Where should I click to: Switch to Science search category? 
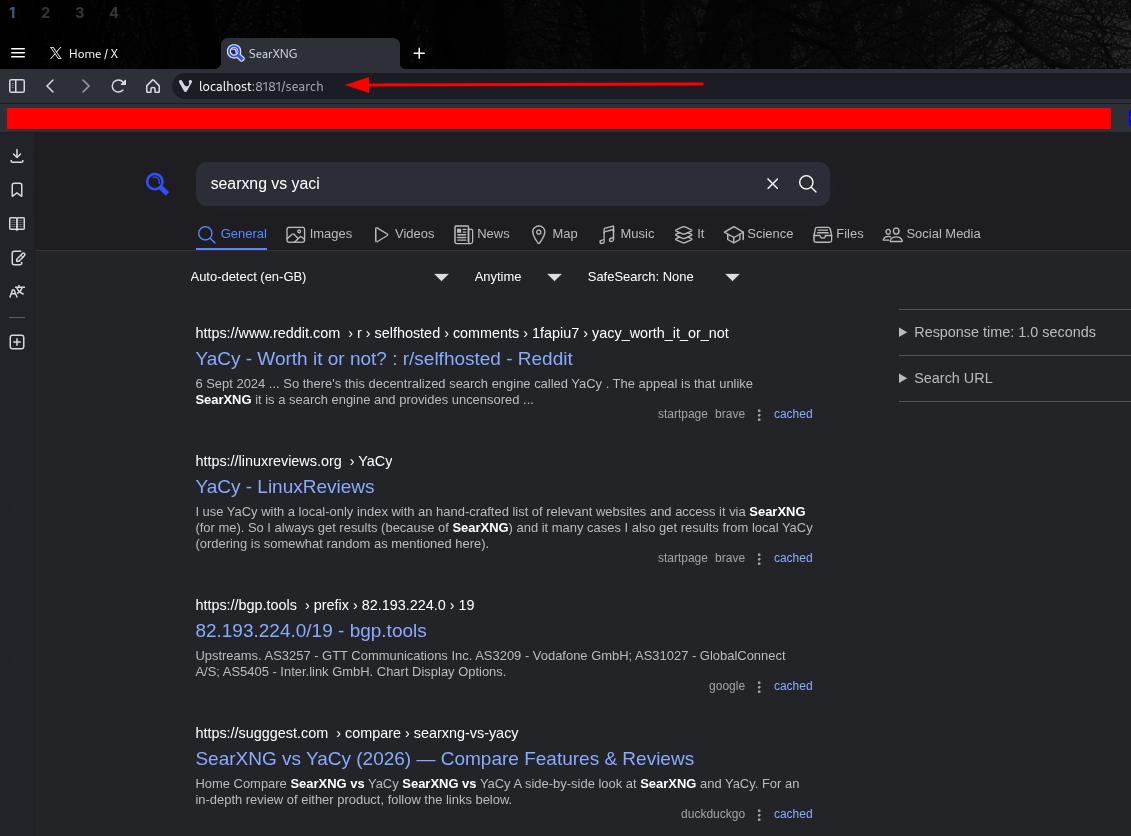758,234
